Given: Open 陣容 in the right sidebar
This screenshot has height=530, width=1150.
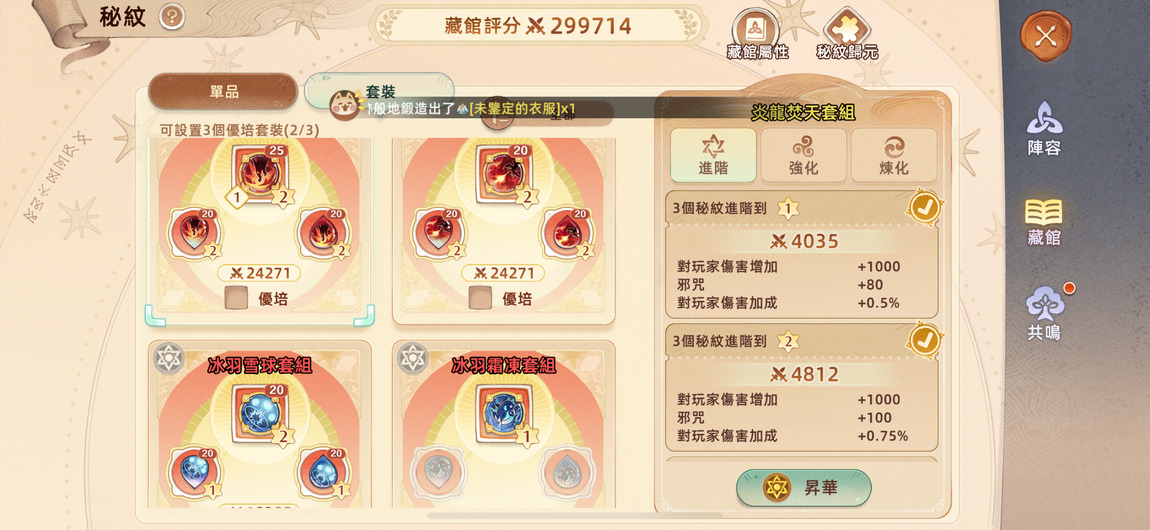Looking at the screenshot, I should click(1044, 128).
